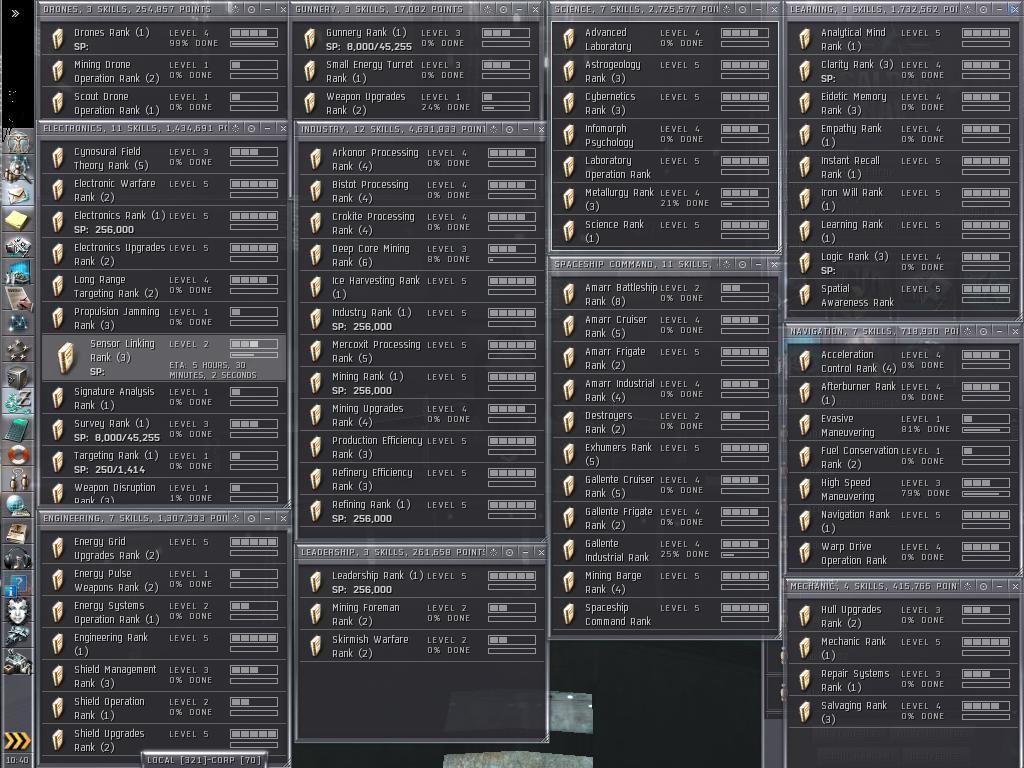Toggle circle pin in Science window header
The width and height of the screenshot is (1024, 768).
(x=743, y=9)
